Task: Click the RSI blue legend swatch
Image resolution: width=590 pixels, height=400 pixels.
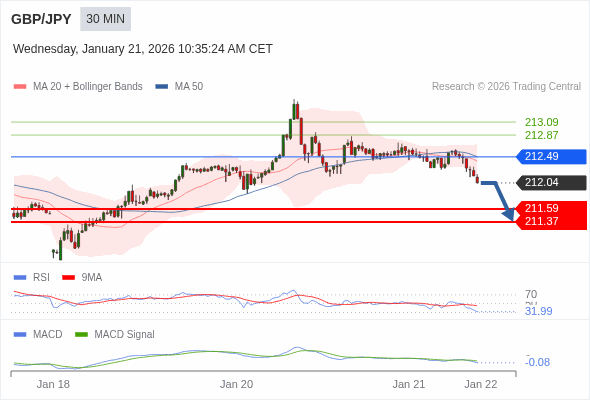Action: [x=20, y=278]
